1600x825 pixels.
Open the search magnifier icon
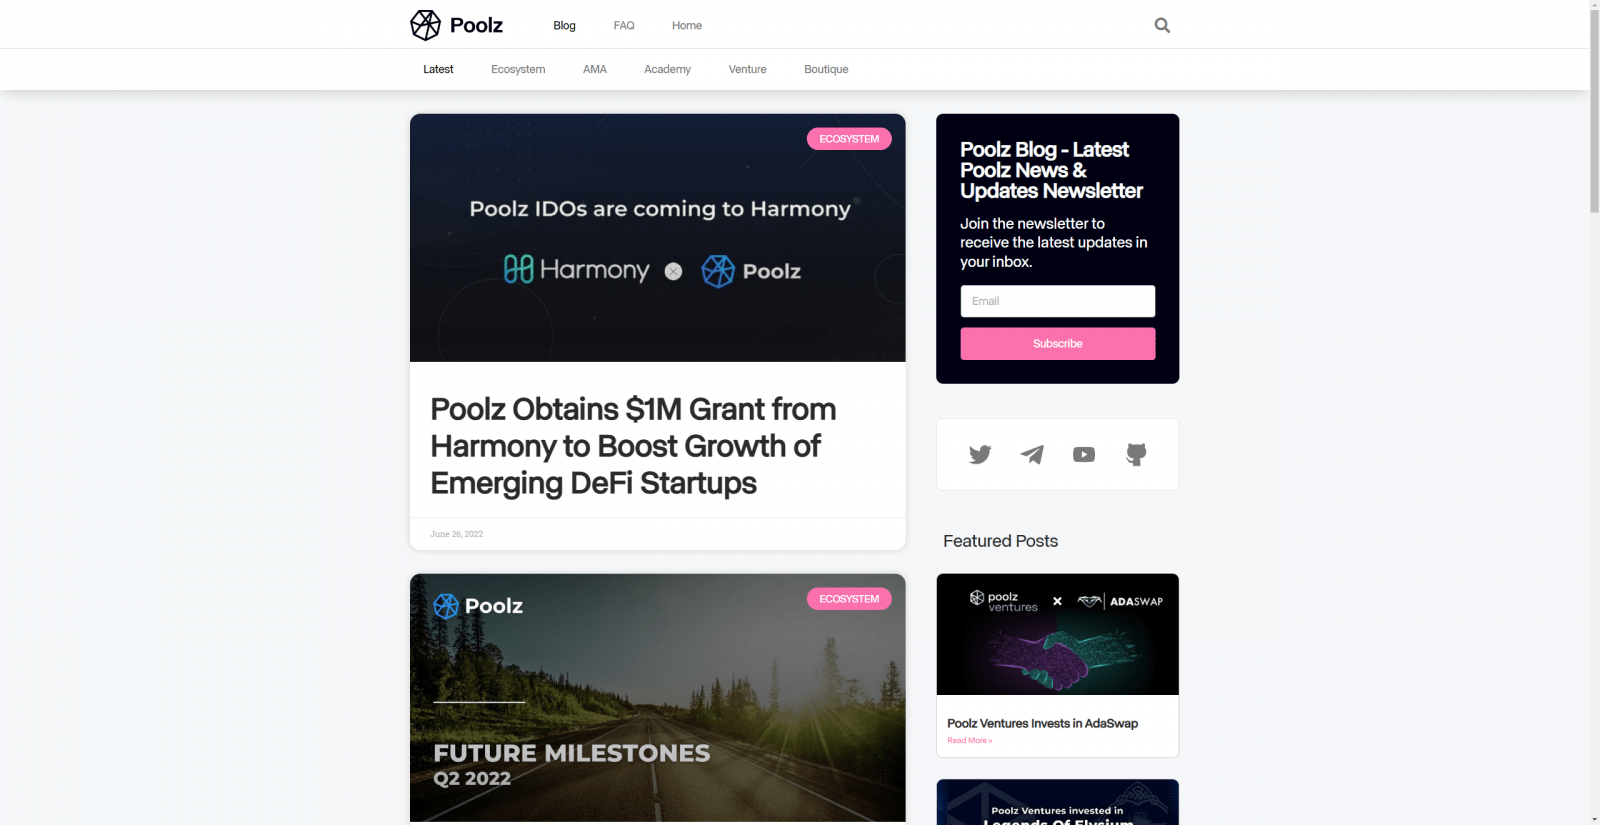click(1162, 25)
